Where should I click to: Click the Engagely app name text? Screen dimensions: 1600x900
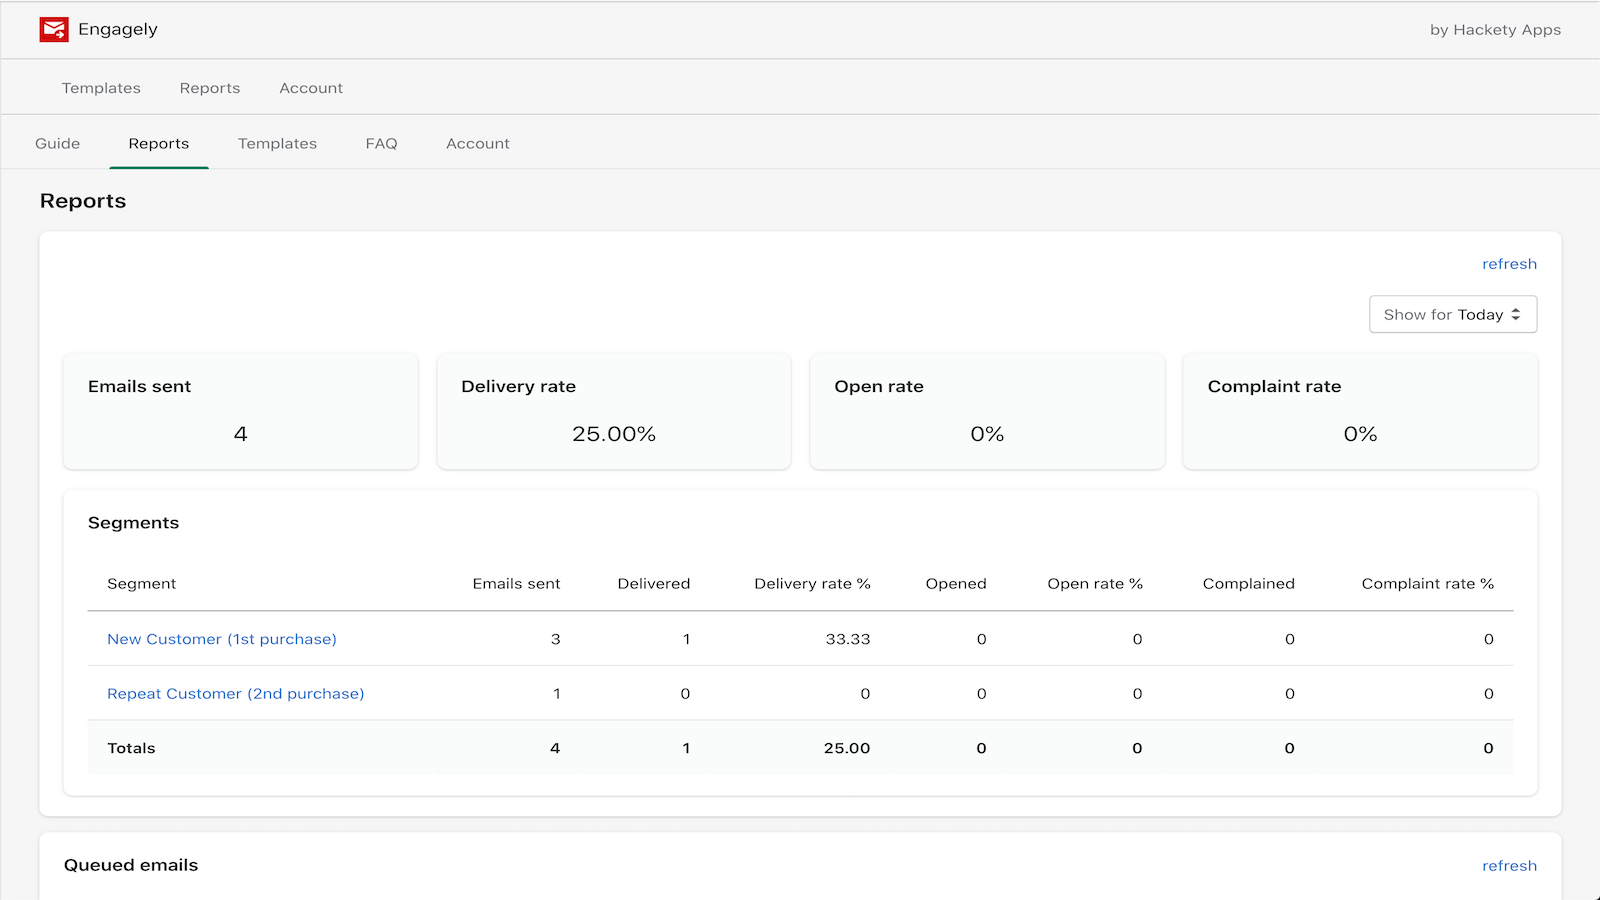click(x=118, y=30)
